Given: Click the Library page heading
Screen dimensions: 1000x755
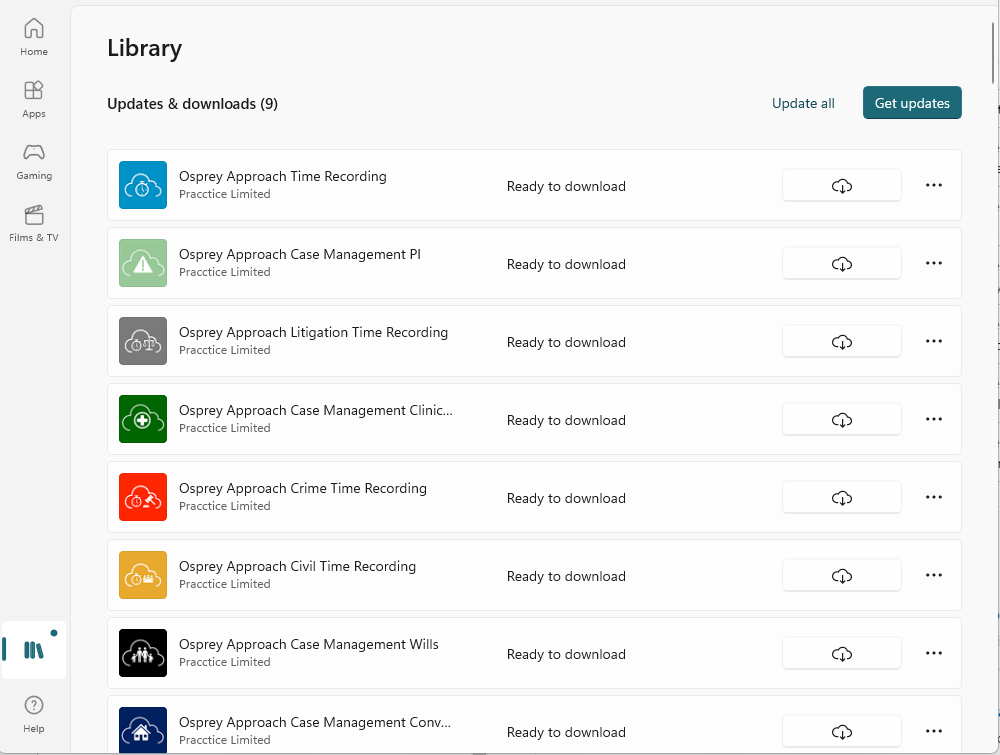Looking at the screenshot, I should click(x=145, y=48).
